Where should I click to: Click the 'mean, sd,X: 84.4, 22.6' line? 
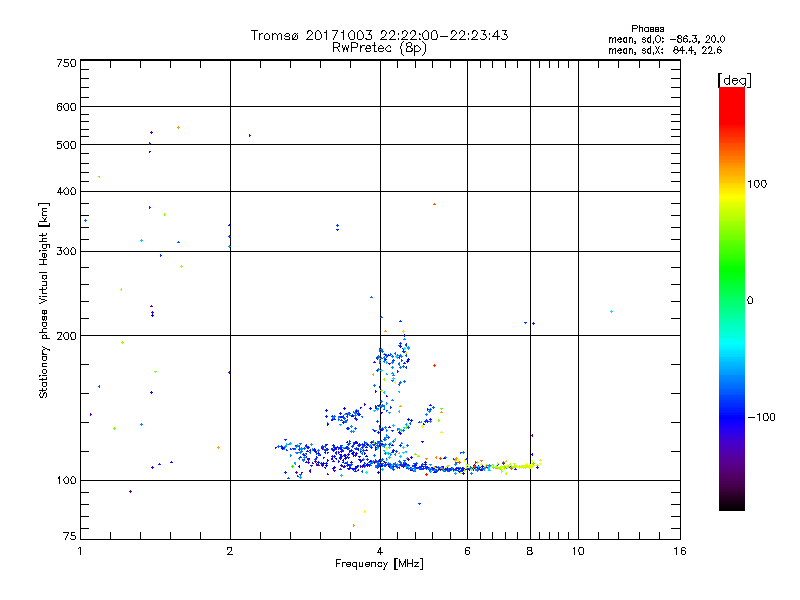point(665,50)
